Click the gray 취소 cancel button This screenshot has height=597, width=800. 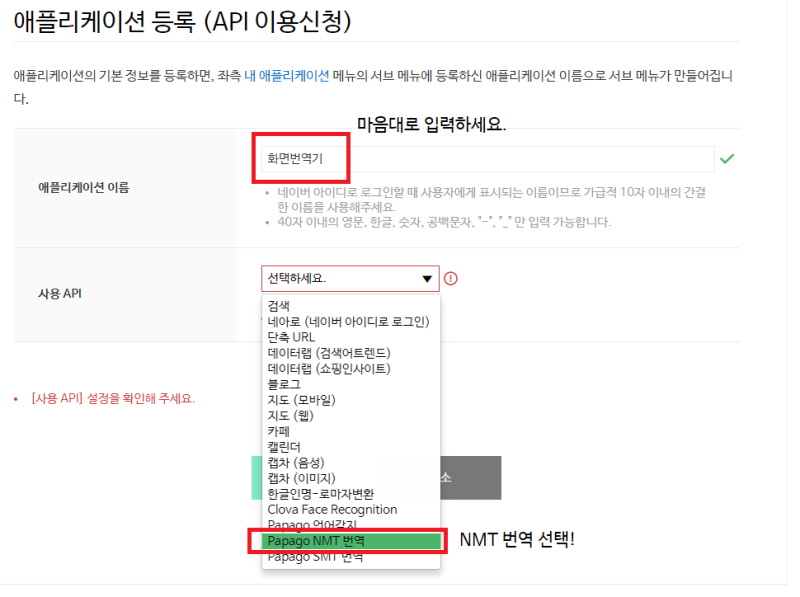[470, 478]
